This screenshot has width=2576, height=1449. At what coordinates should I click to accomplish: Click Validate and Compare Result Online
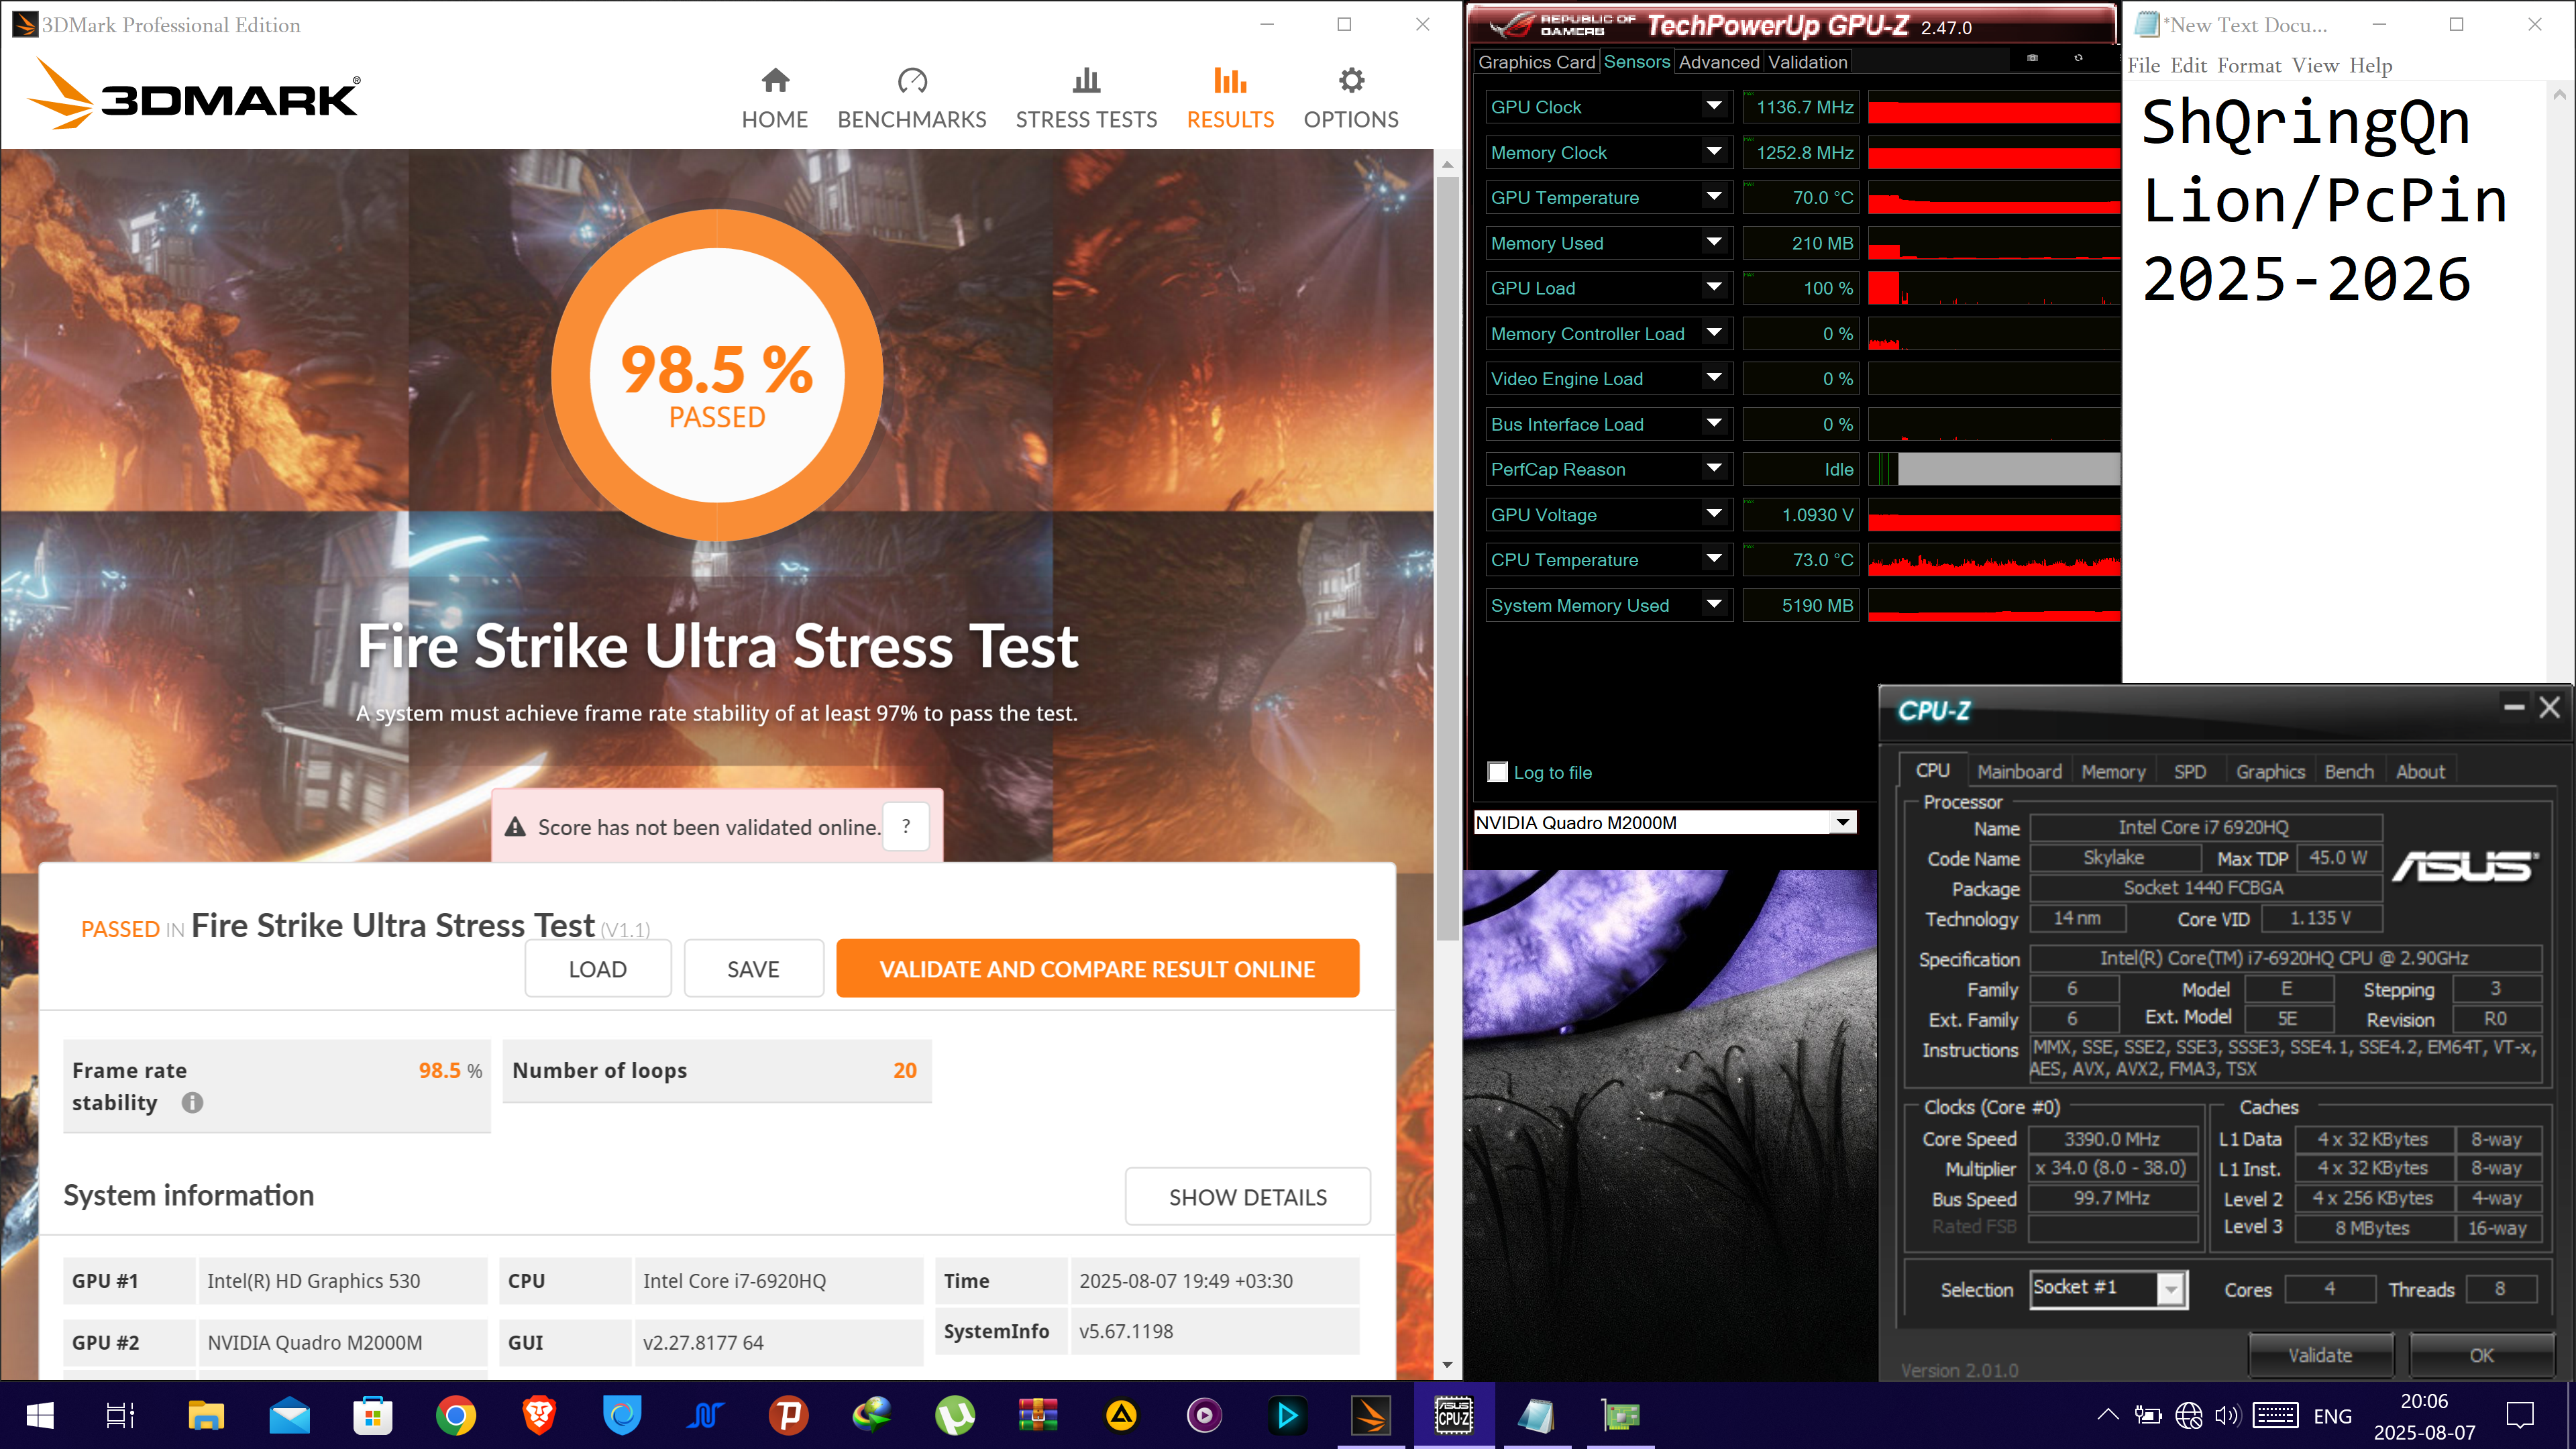1097,968
